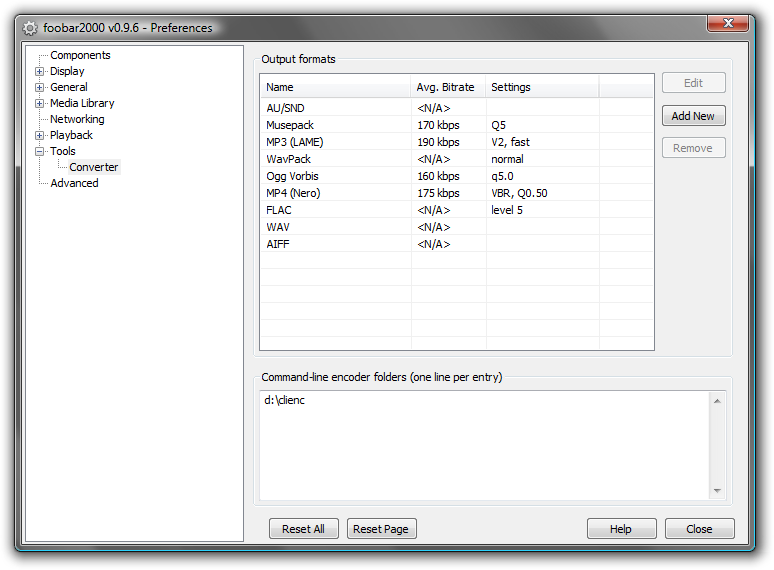Expand the General tree node
This screenshot has height=570, width=774.
(x=40, y=88)
